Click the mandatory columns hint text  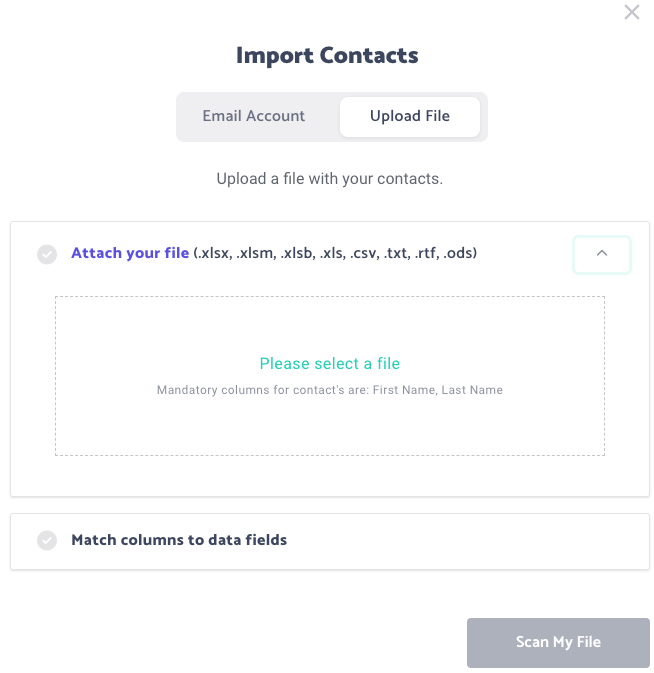[x=330, y=390]
